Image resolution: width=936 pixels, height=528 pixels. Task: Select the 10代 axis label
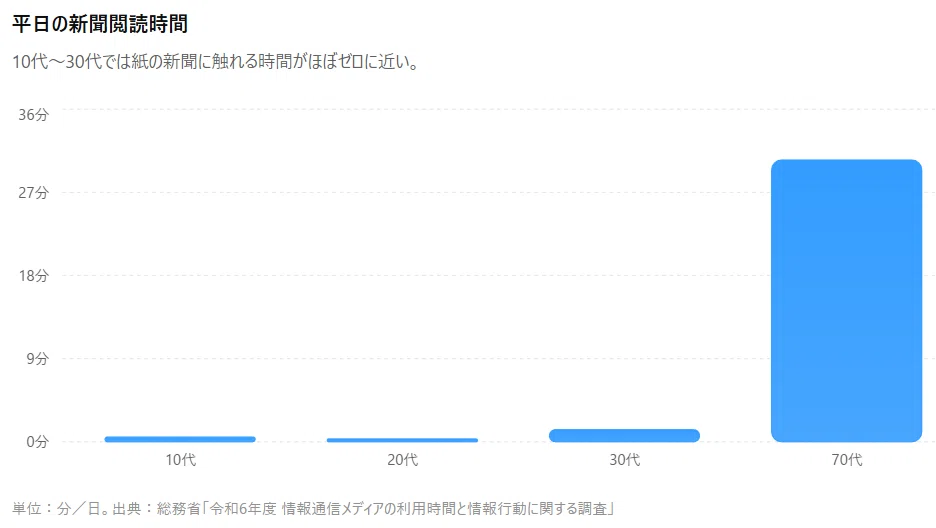coord(180,460)
